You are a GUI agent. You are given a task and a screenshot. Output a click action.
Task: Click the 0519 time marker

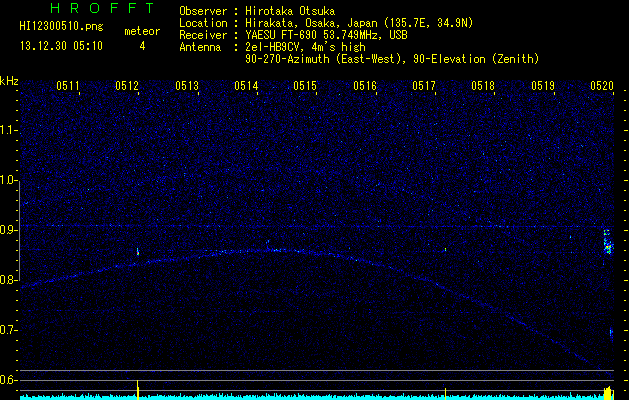[543, 86]
